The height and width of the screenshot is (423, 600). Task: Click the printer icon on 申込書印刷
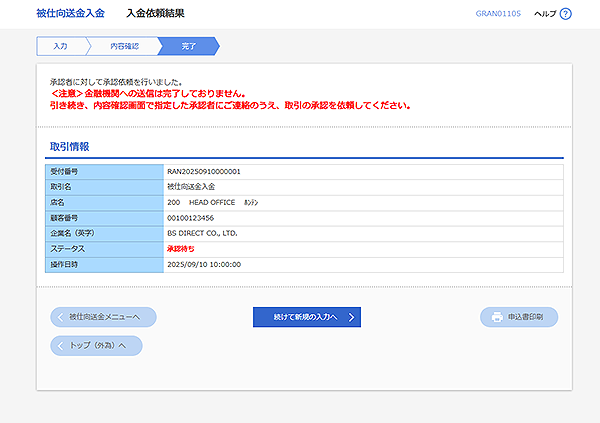pos(497,317)
